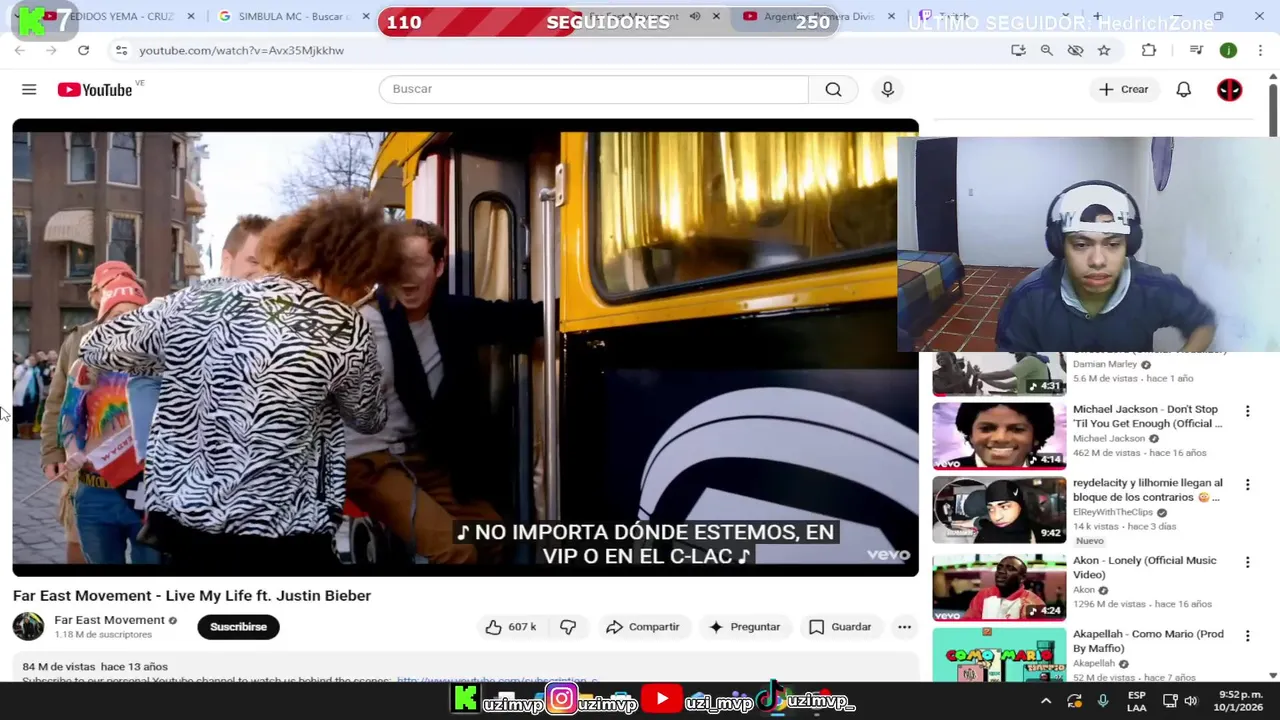Like the video with 607 k thumbs up
1280x720 pixels.
click(511, 627)
